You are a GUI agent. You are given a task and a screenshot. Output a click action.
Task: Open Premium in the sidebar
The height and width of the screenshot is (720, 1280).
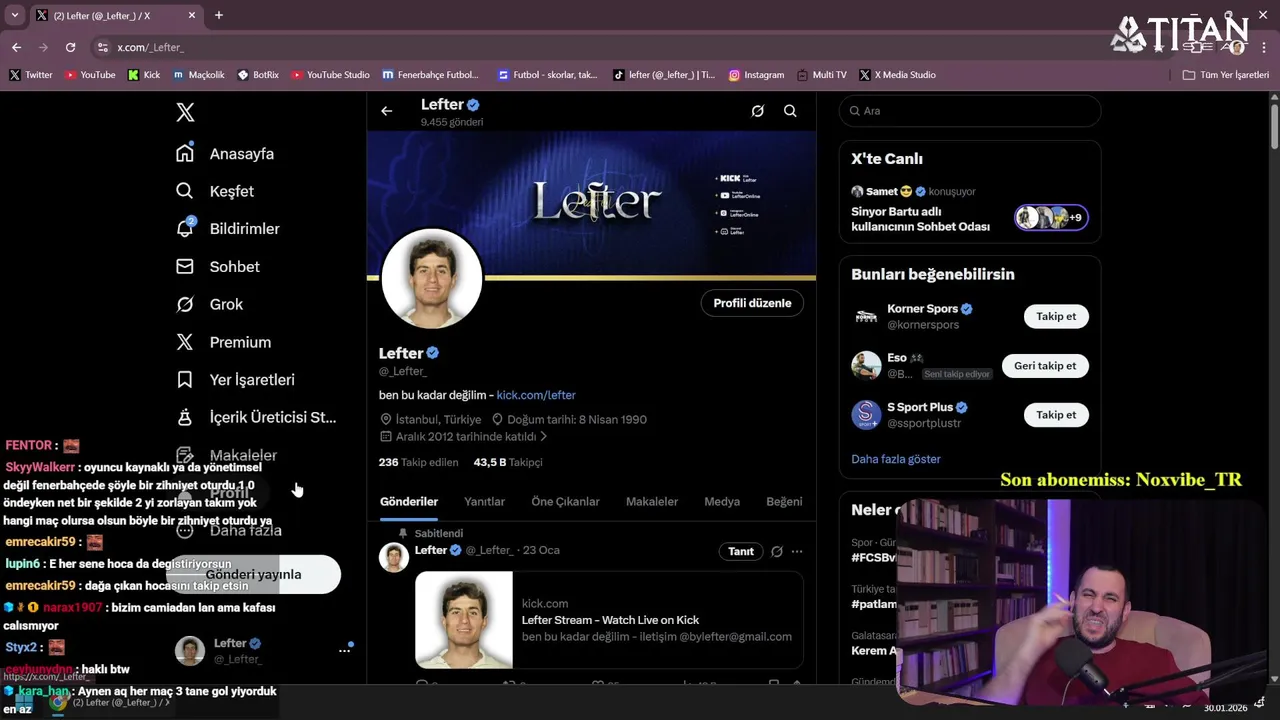(x=224, y=342)
